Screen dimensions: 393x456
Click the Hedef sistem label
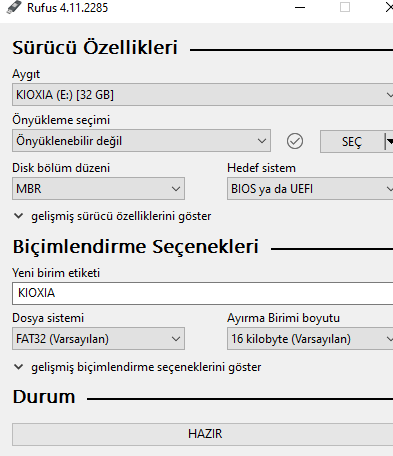coord(261,168)
